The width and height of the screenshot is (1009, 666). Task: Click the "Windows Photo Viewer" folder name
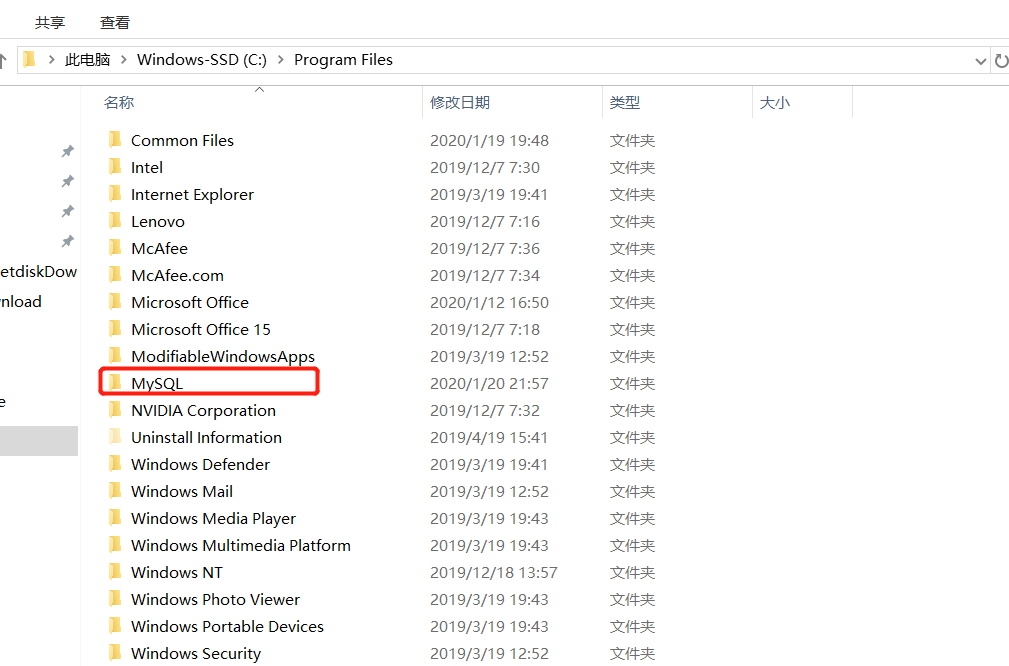(x=216, y=600)
